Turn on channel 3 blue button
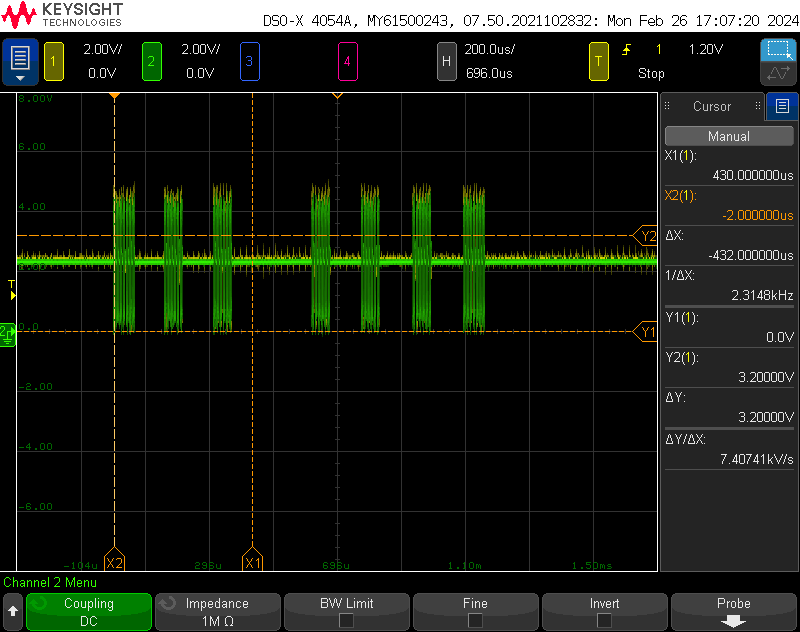The height and width of the screenshot is (632, 800). tap(249, 62)
